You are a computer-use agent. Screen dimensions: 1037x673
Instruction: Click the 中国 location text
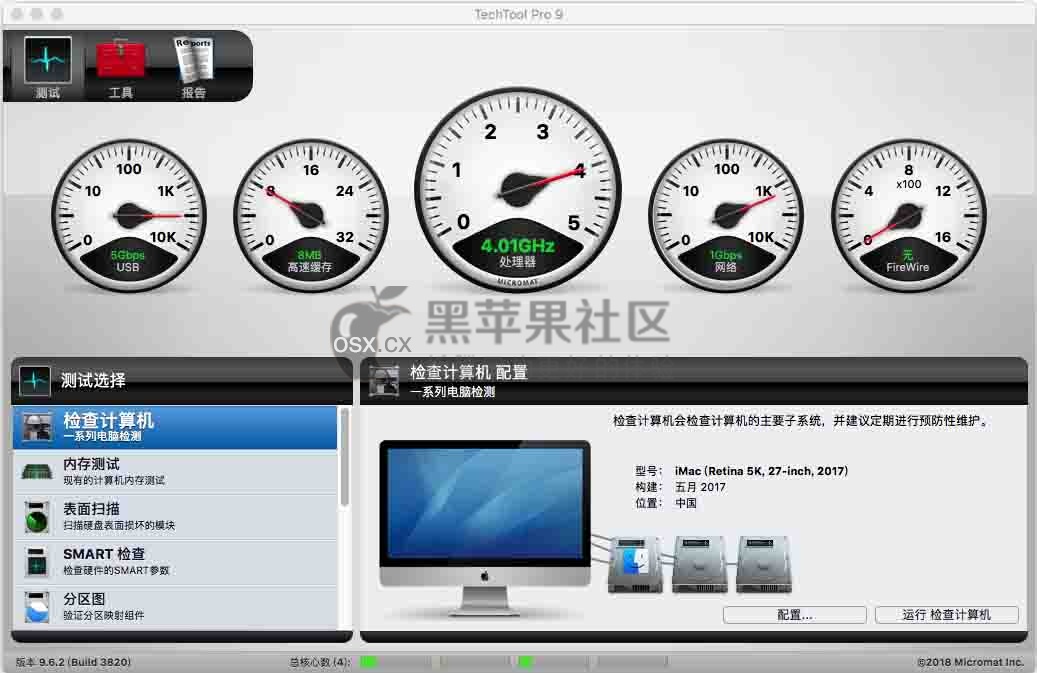[x=685, y=503]
